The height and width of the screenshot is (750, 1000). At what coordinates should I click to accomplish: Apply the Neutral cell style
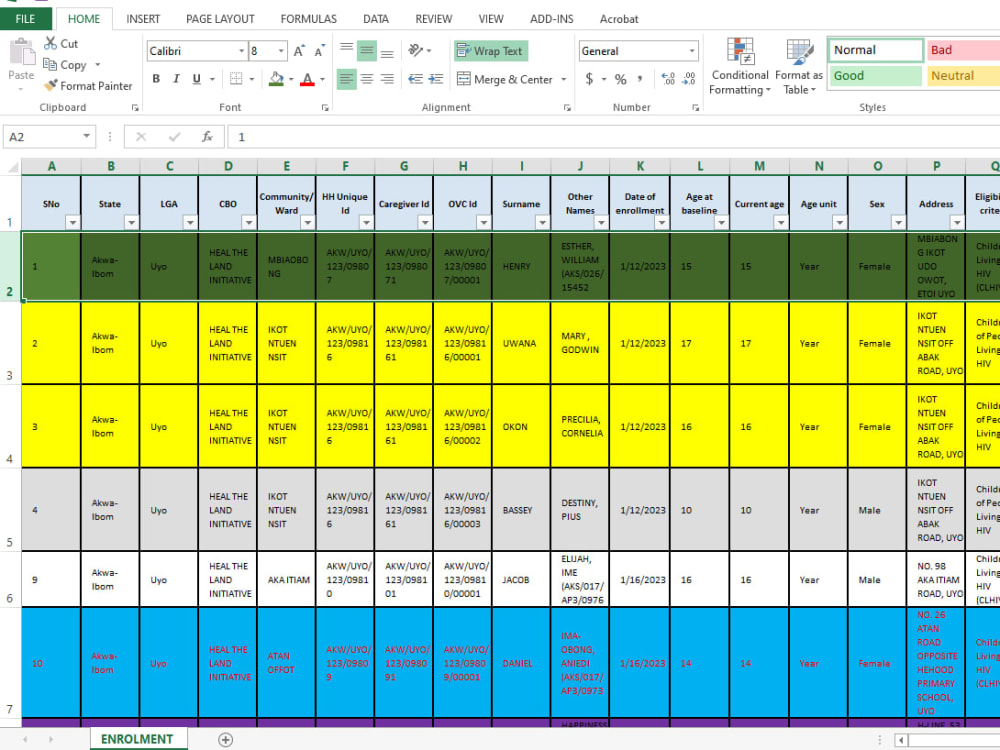point(963,75)
